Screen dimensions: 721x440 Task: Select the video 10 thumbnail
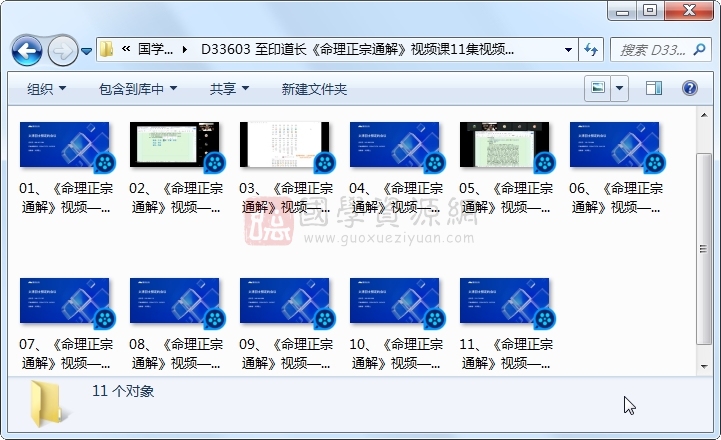[x=394, y=301]
